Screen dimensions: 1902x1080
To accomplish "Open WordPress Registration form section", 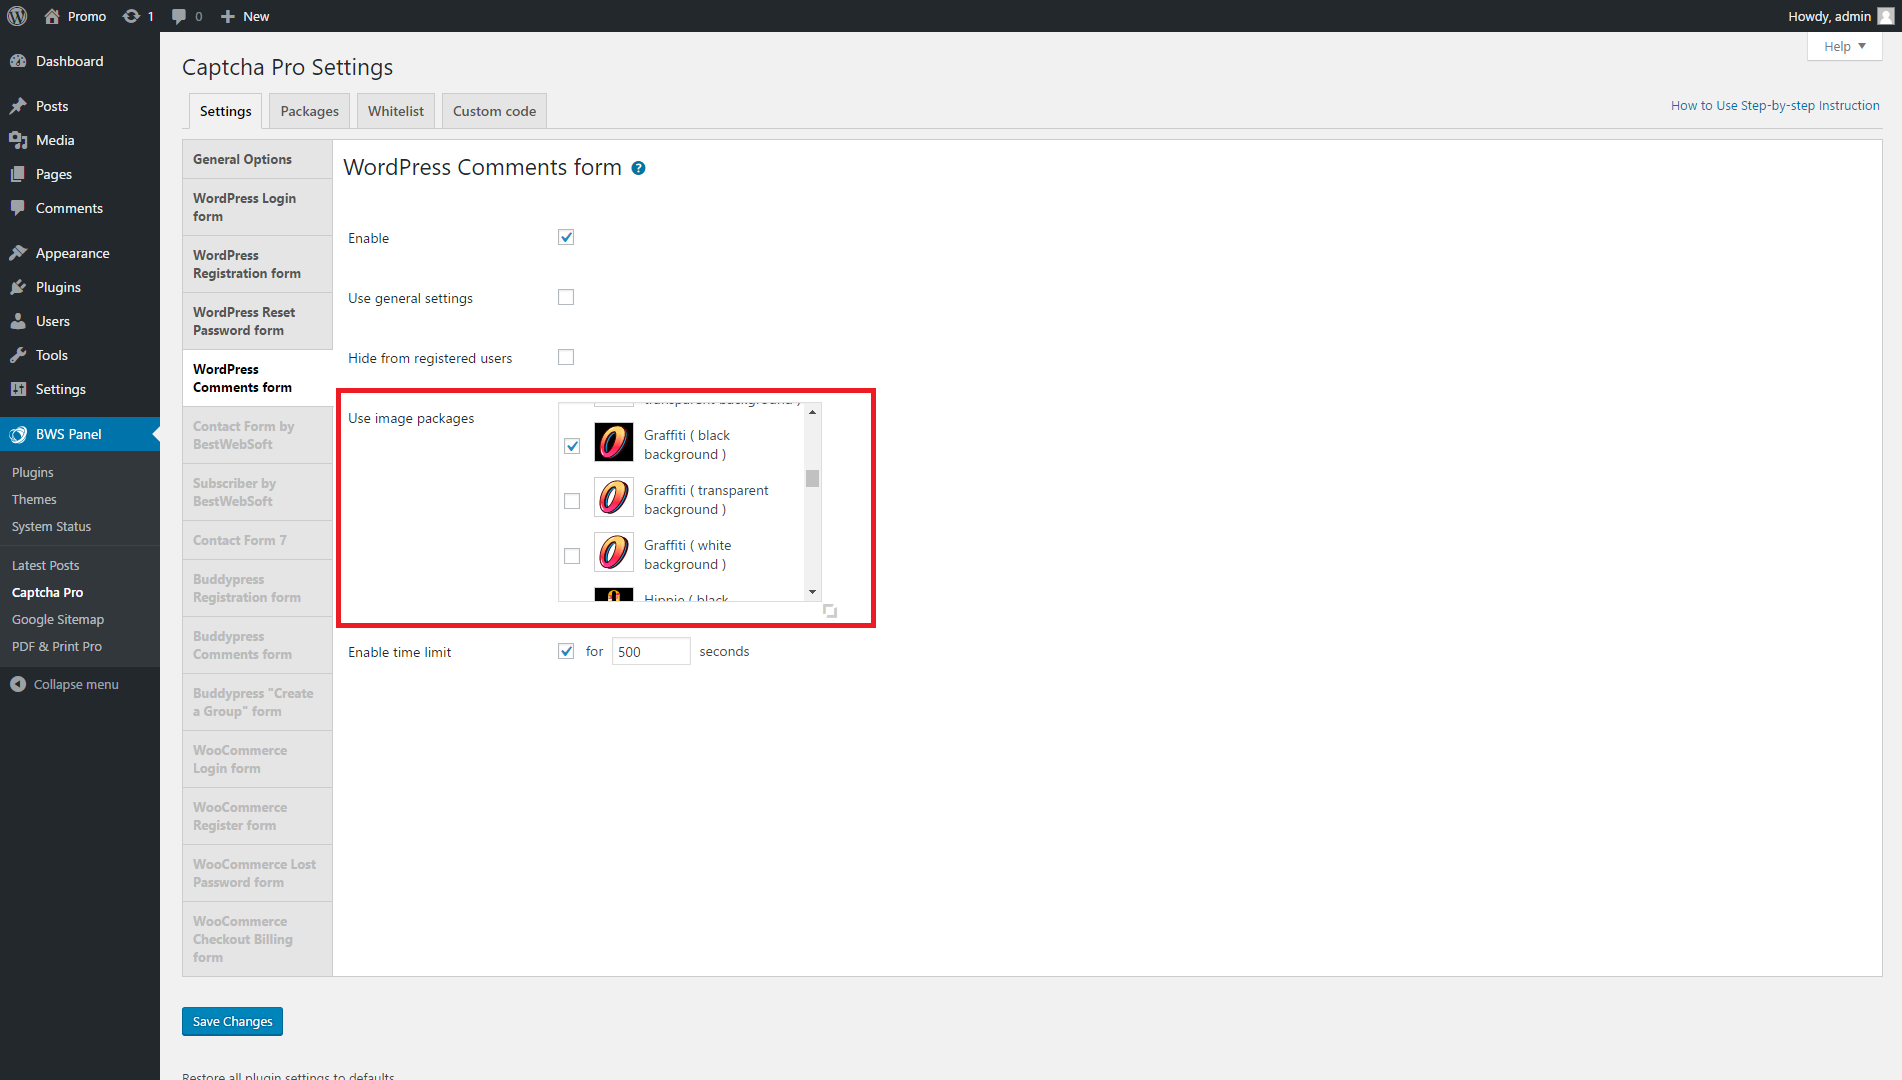I will (258, 264).
